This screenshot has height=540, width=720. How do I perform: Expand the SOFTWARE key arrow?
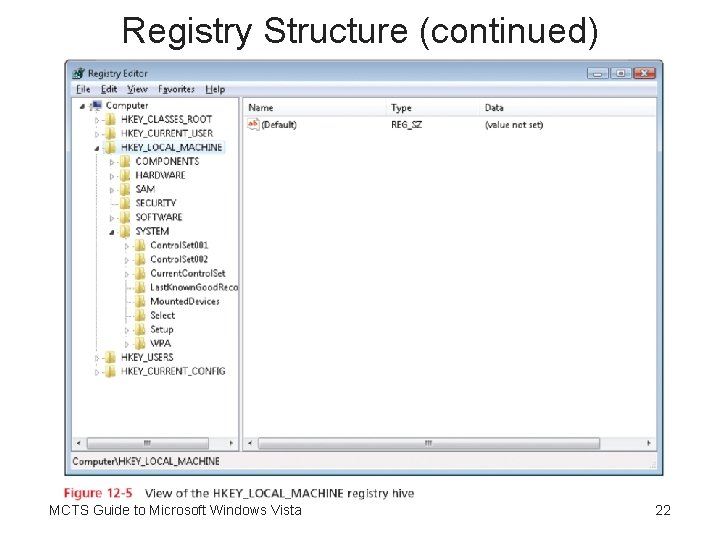click(111, 218)
